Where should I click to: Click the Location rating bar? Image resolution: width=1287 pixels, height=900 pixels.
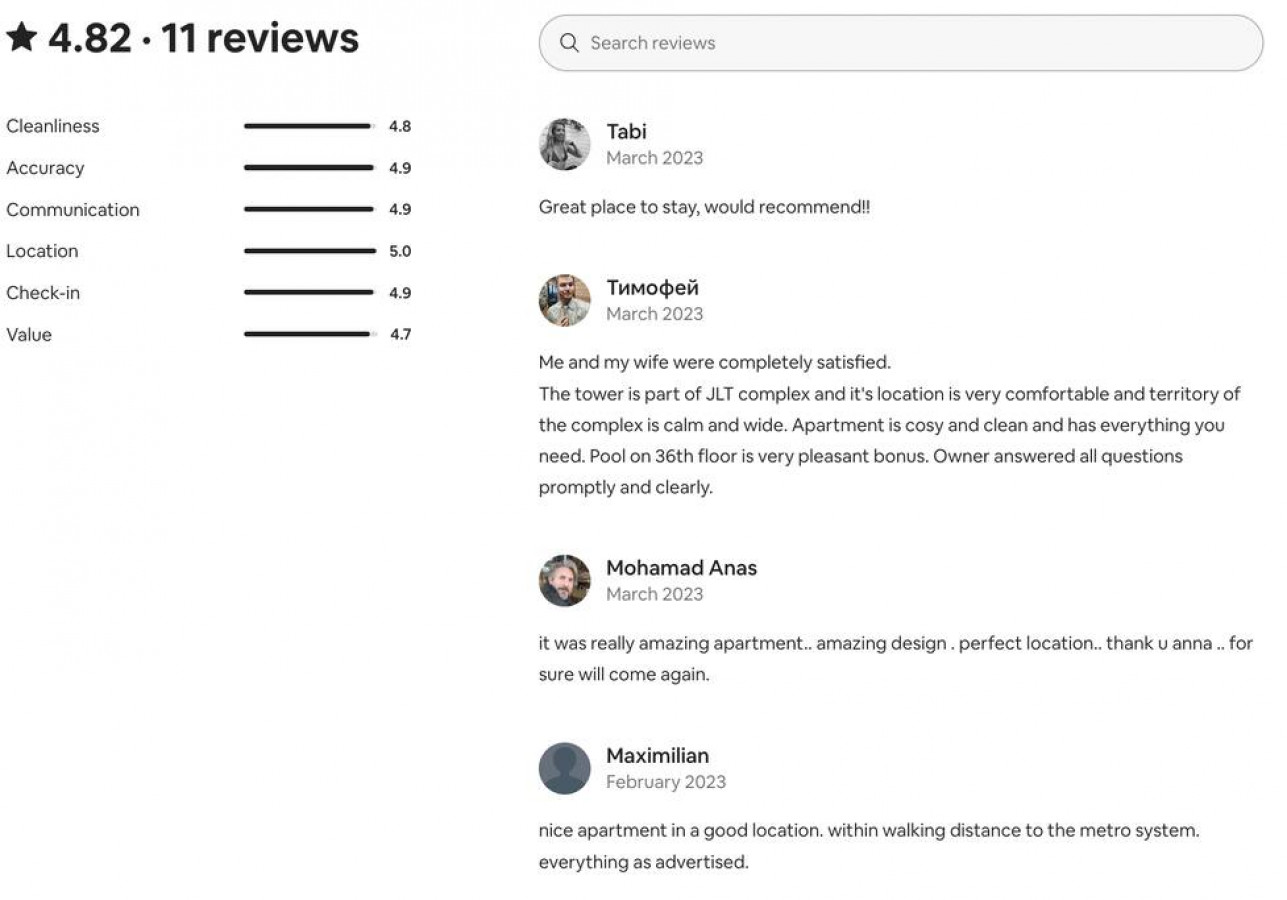click(310, 251)
